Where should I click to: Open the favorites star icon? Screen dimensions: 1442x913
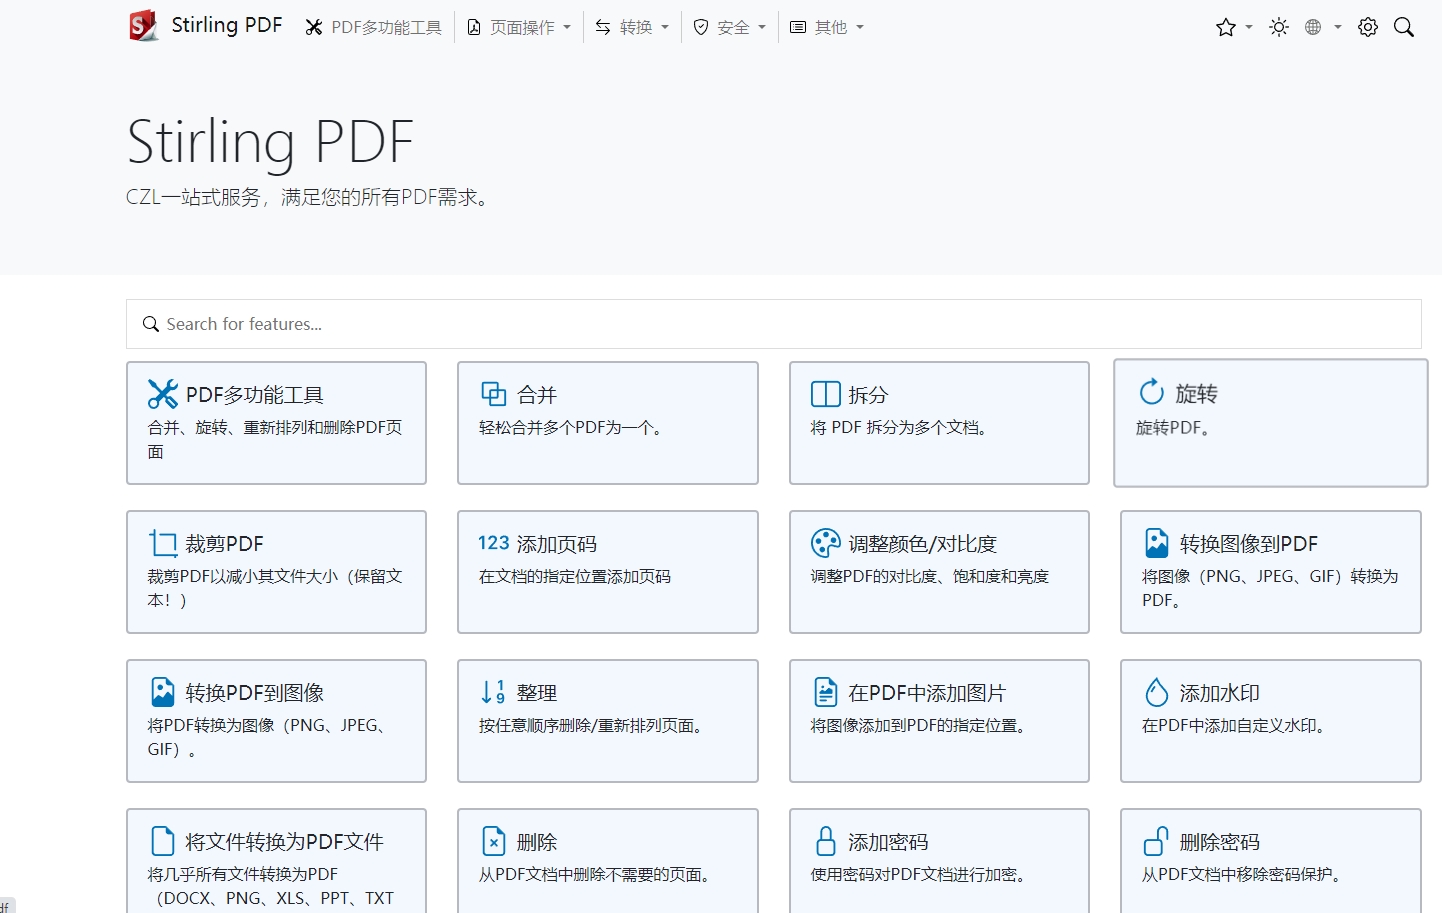(1226, 27)
